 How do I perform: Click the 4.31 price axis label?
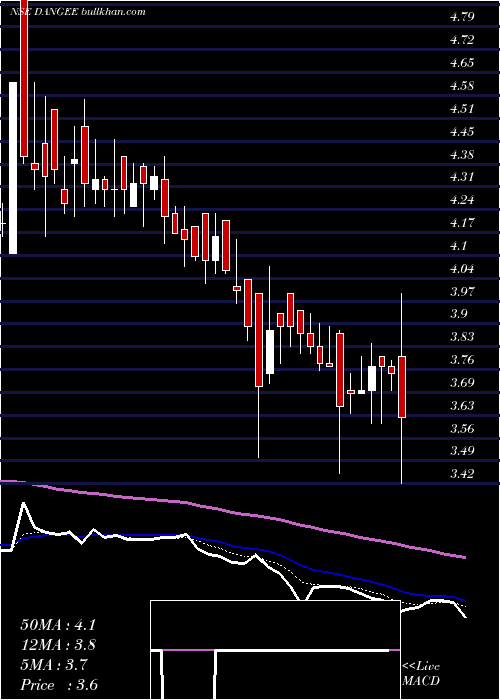[x=462, y=177]
